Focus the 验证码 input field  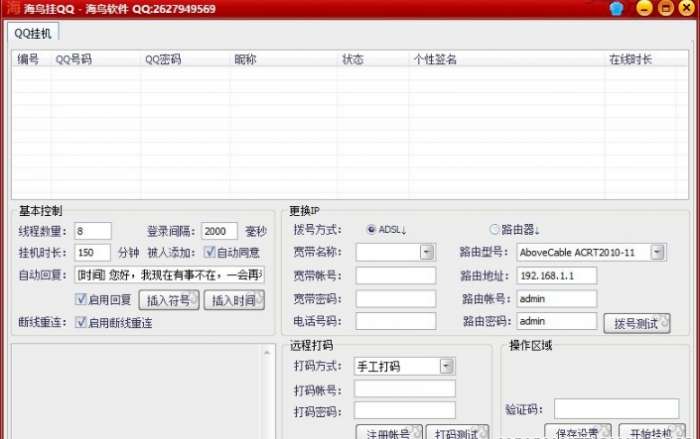[617, 409]
